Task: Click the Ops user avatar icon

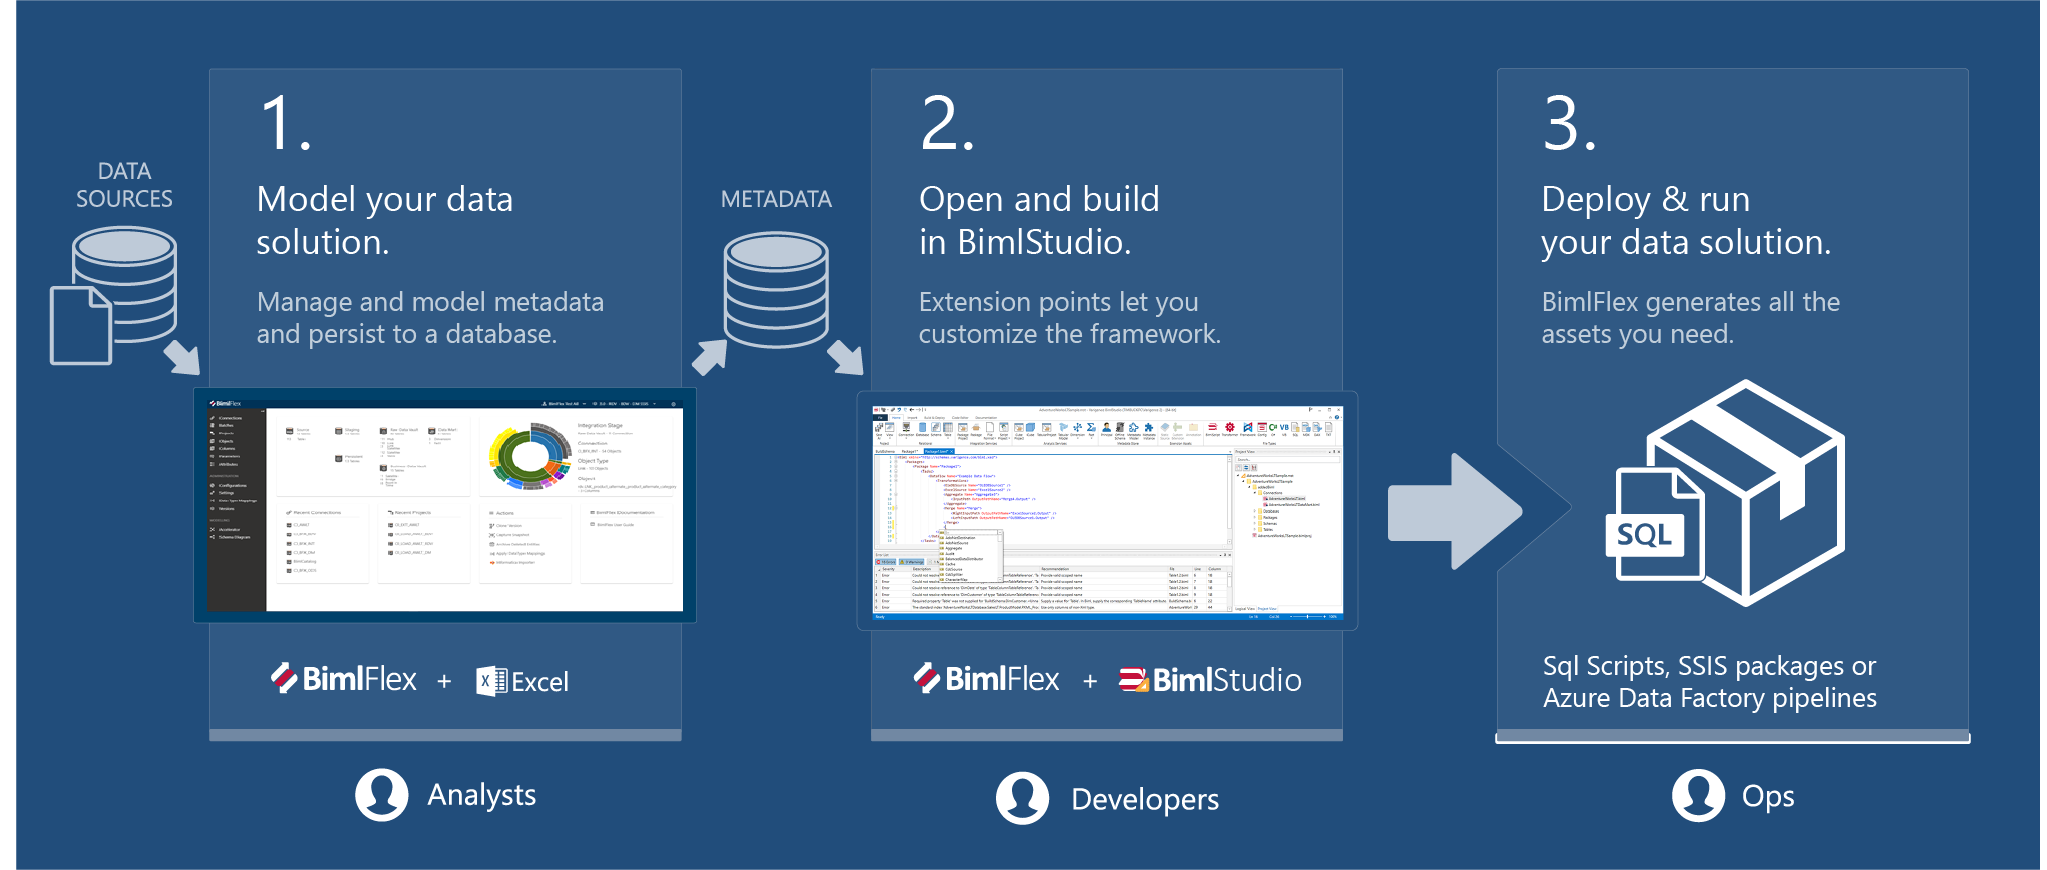Action: click(x=1698, y=796)
